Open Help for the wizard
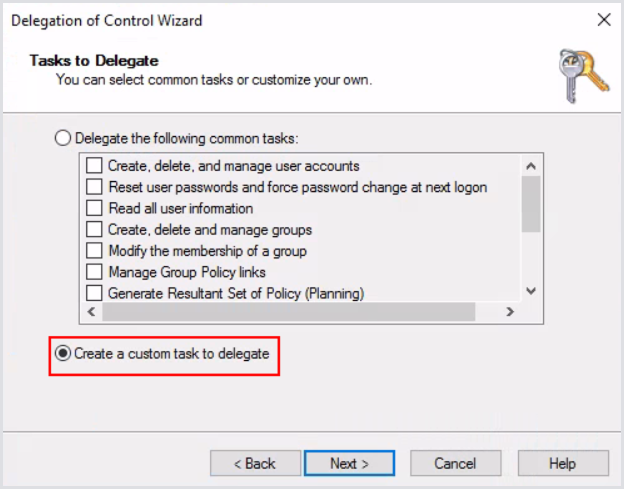The height and width of the screenshot is (489, 624). [563, 463]
